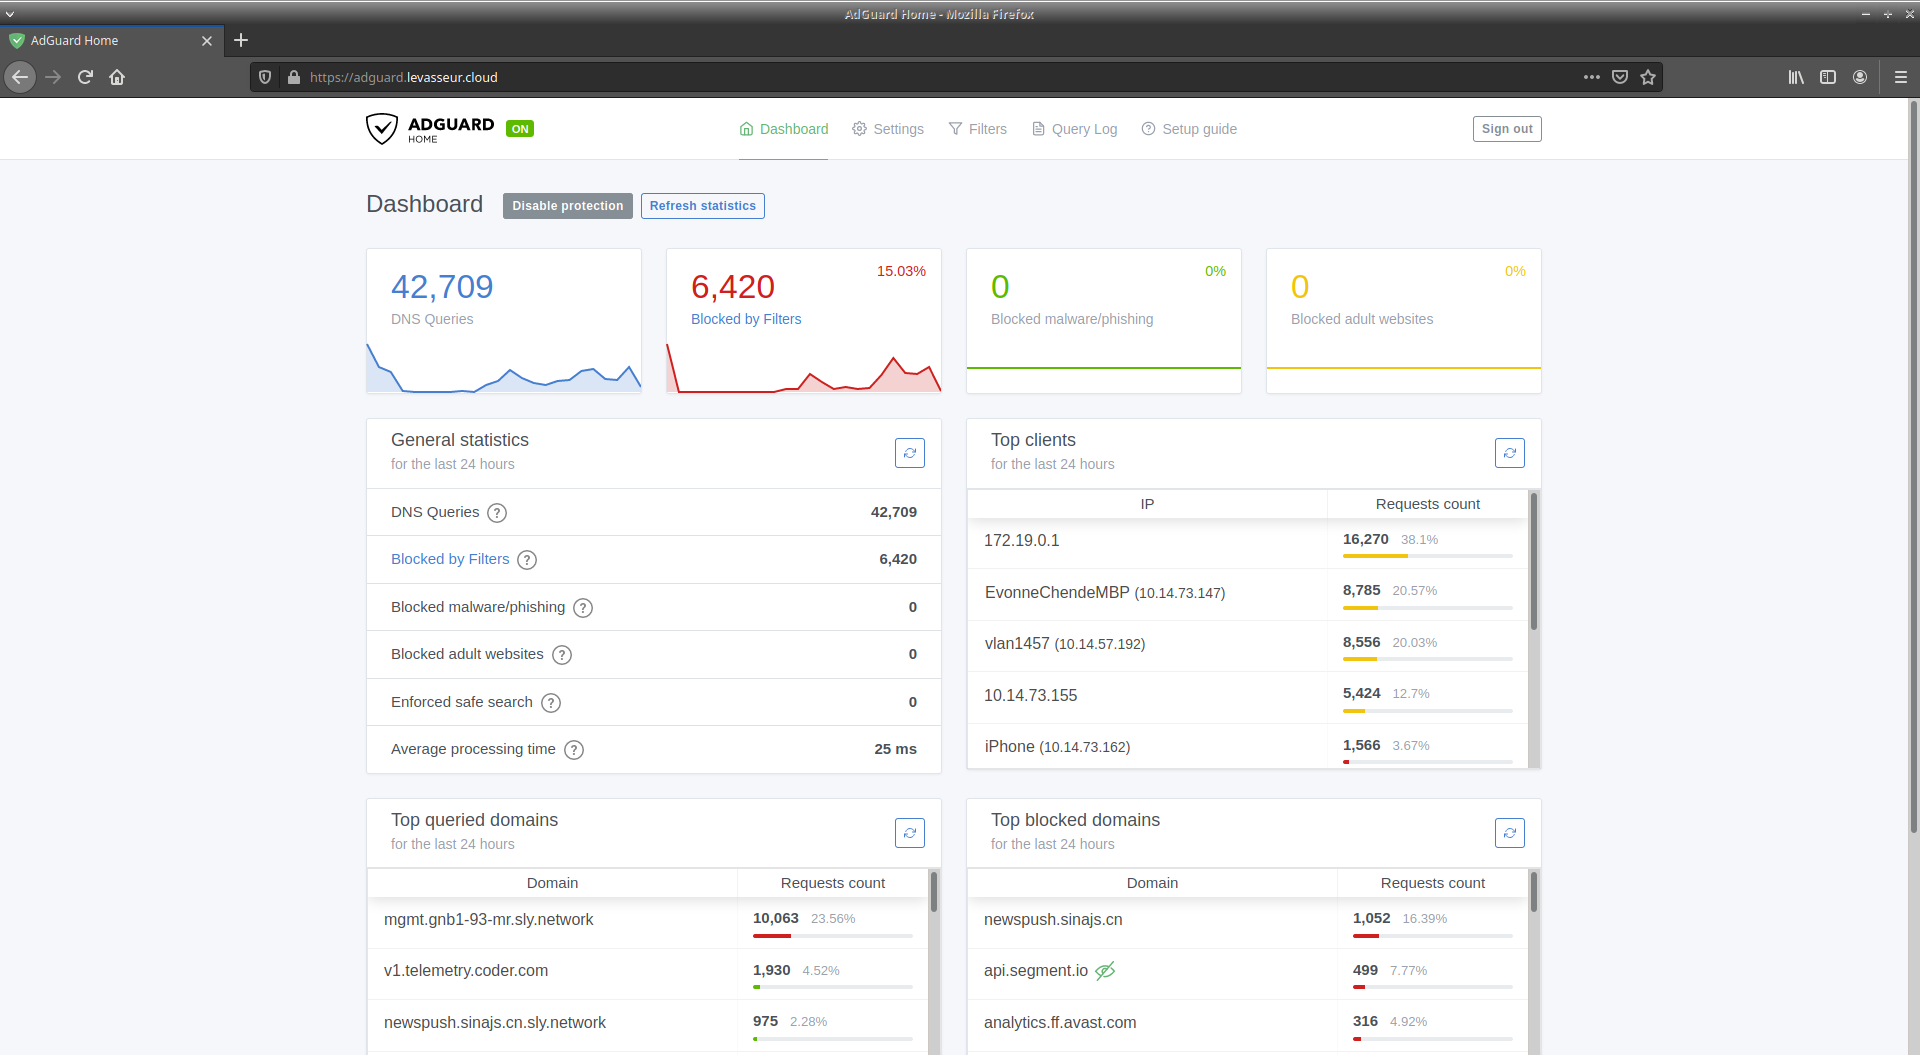Refresh the Top queried domains panel
This screenshot has height=1055, width=1920.
(x=909, y=832)
